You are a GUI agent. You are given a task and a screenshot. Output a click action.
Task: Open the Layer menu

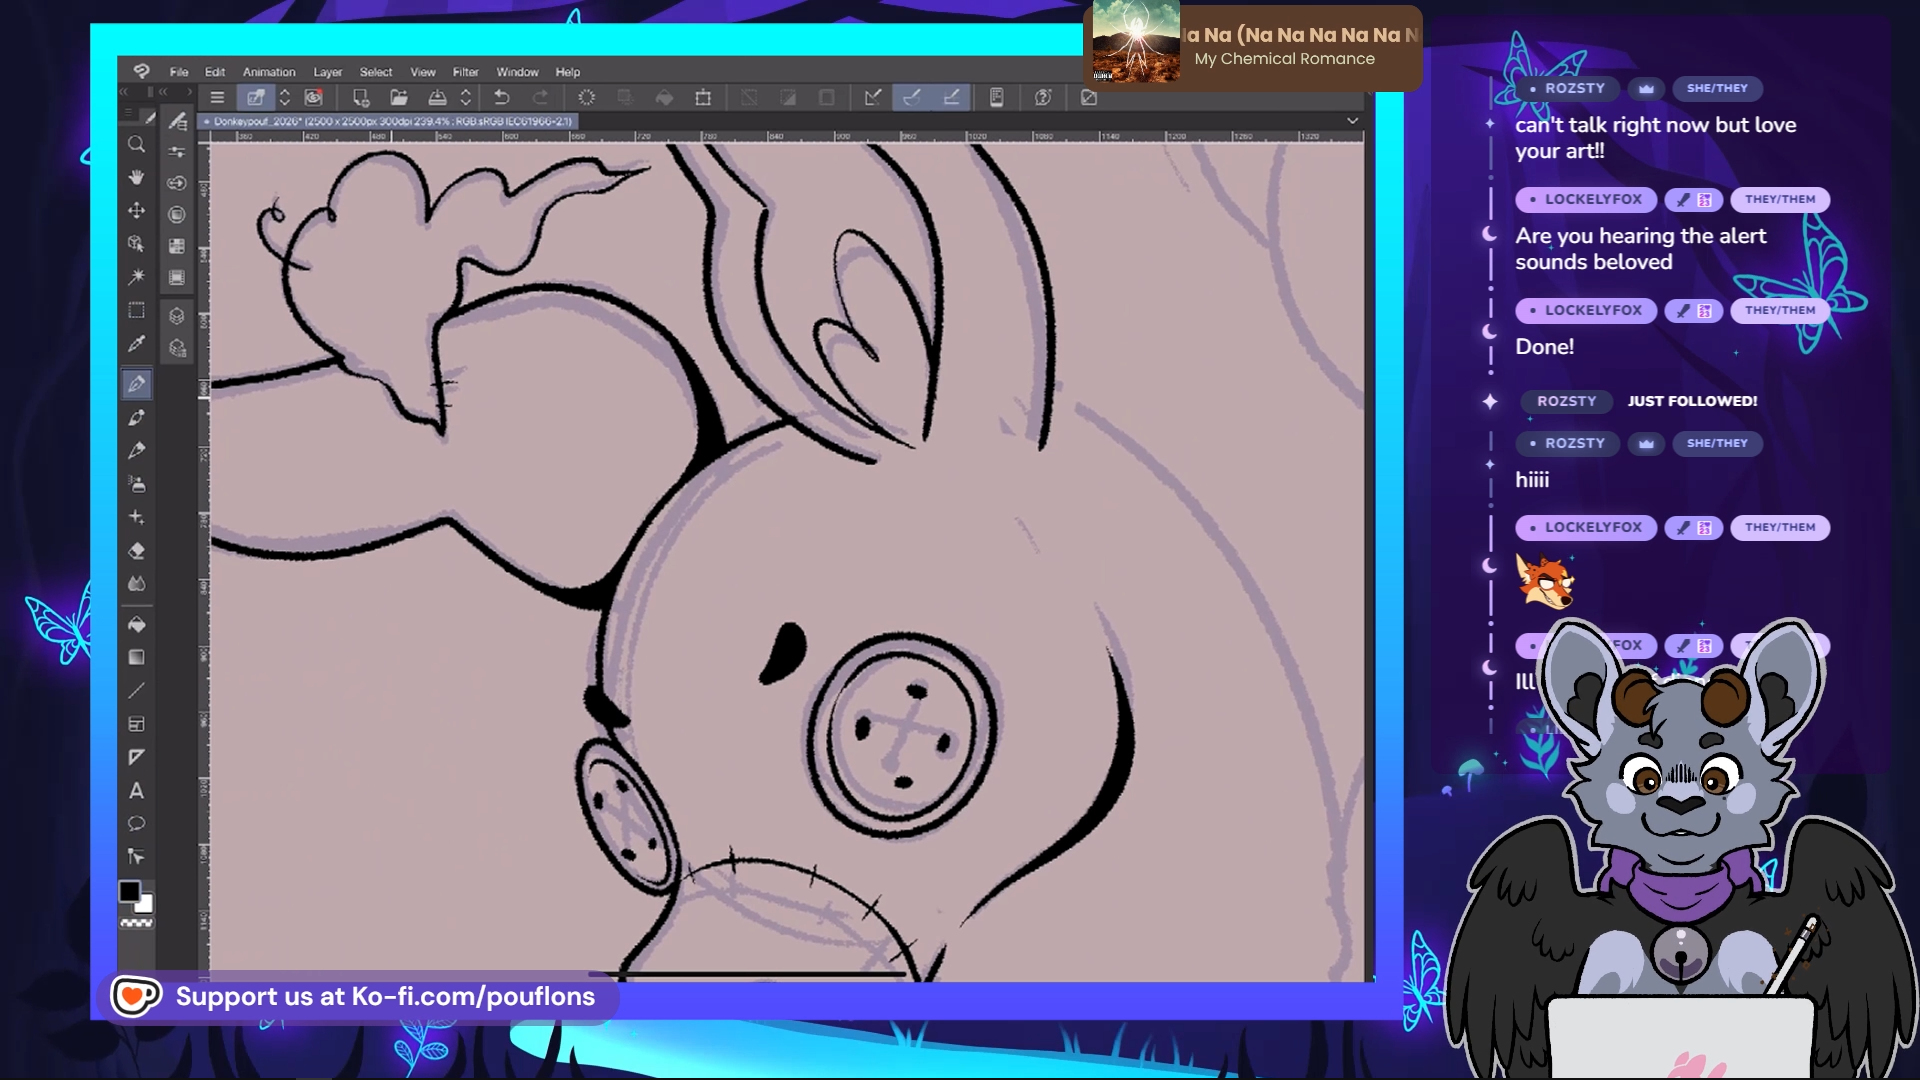tap(327, 72)
